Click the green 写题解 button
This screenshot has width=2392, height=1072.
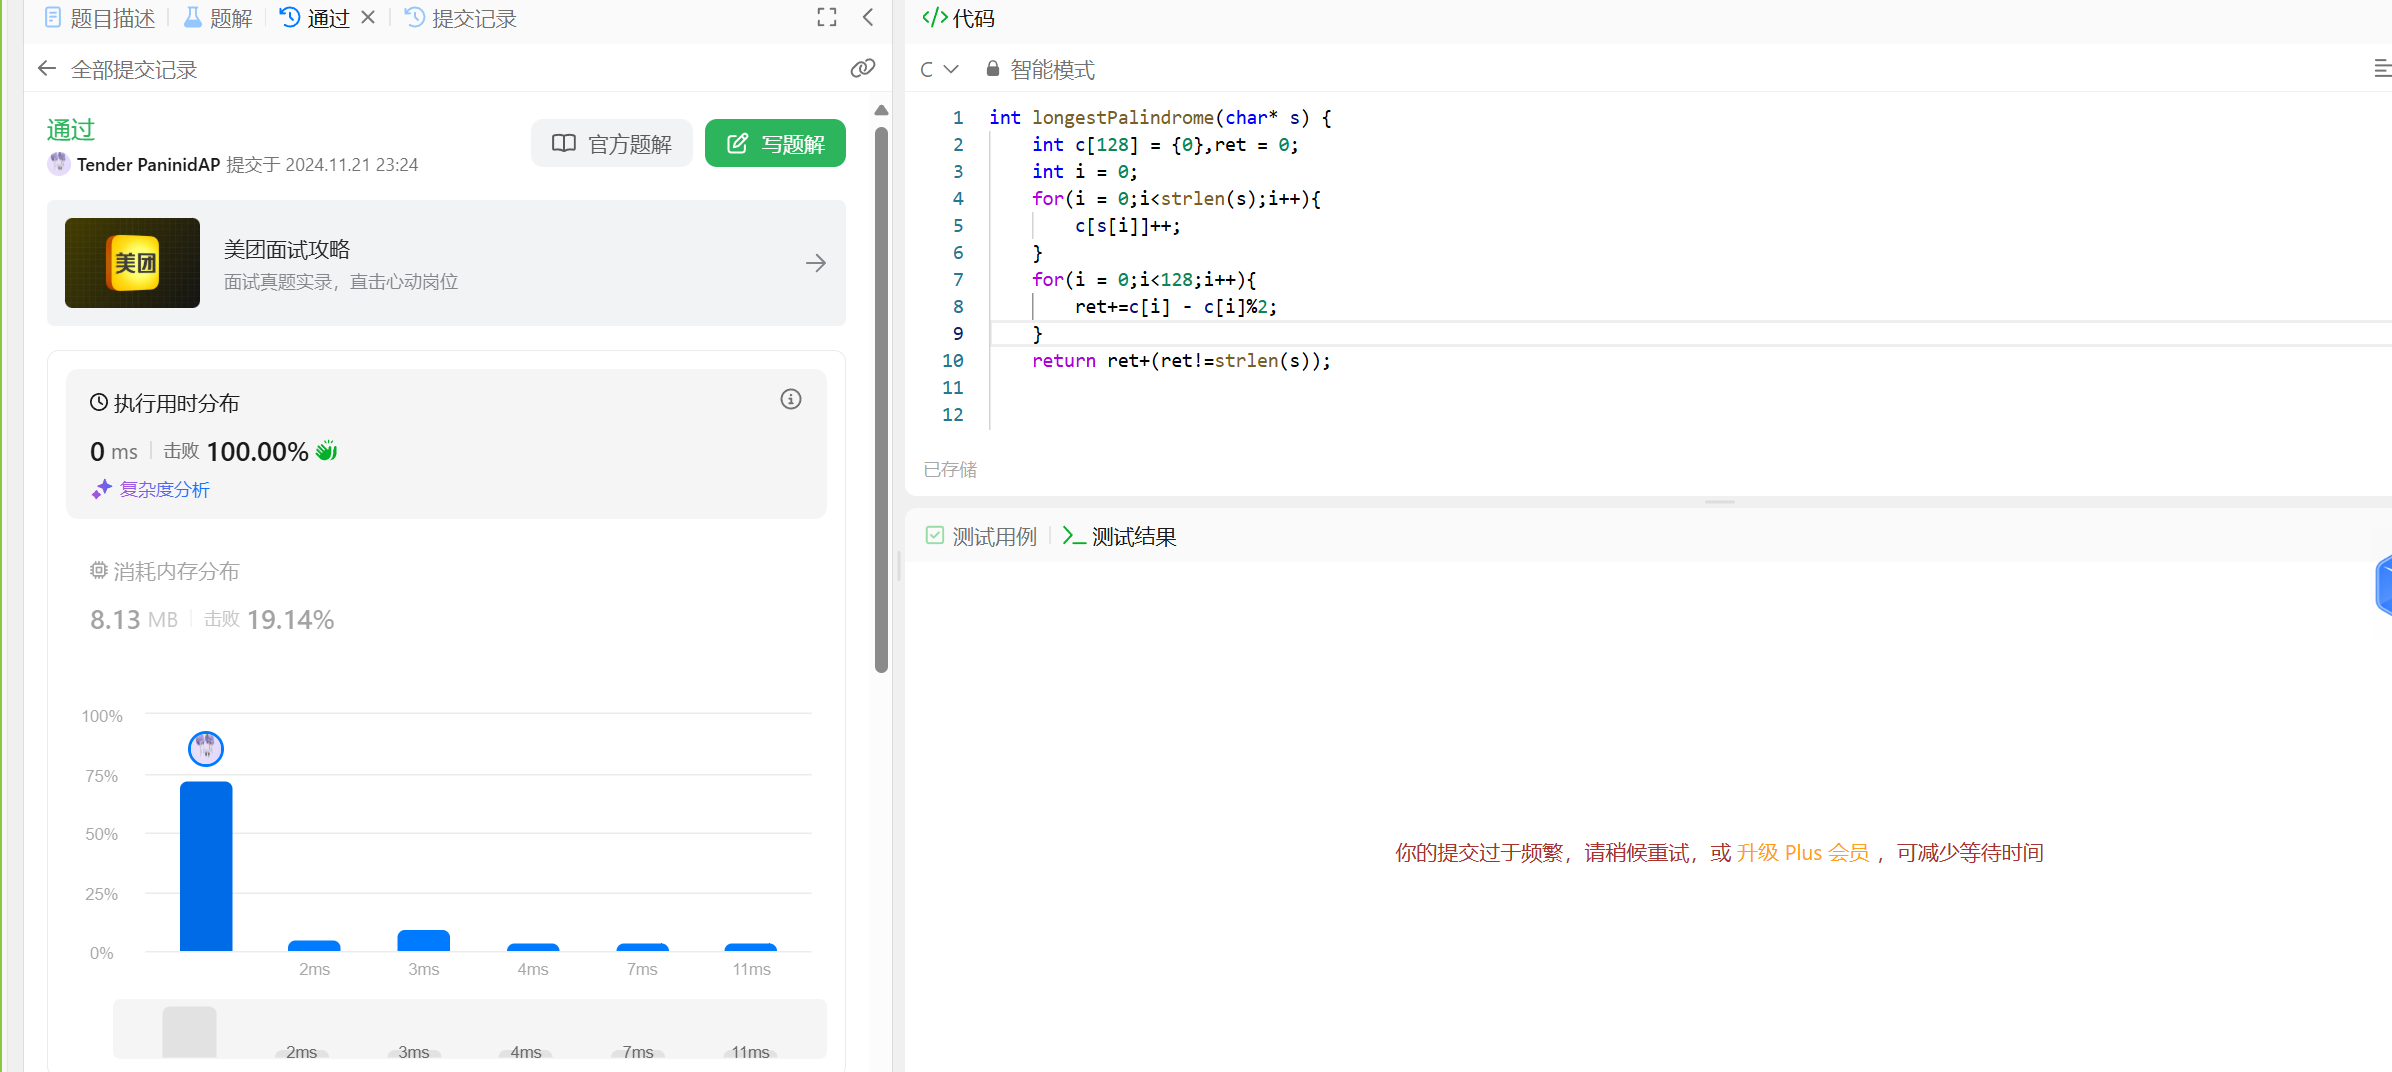point(775,144)
